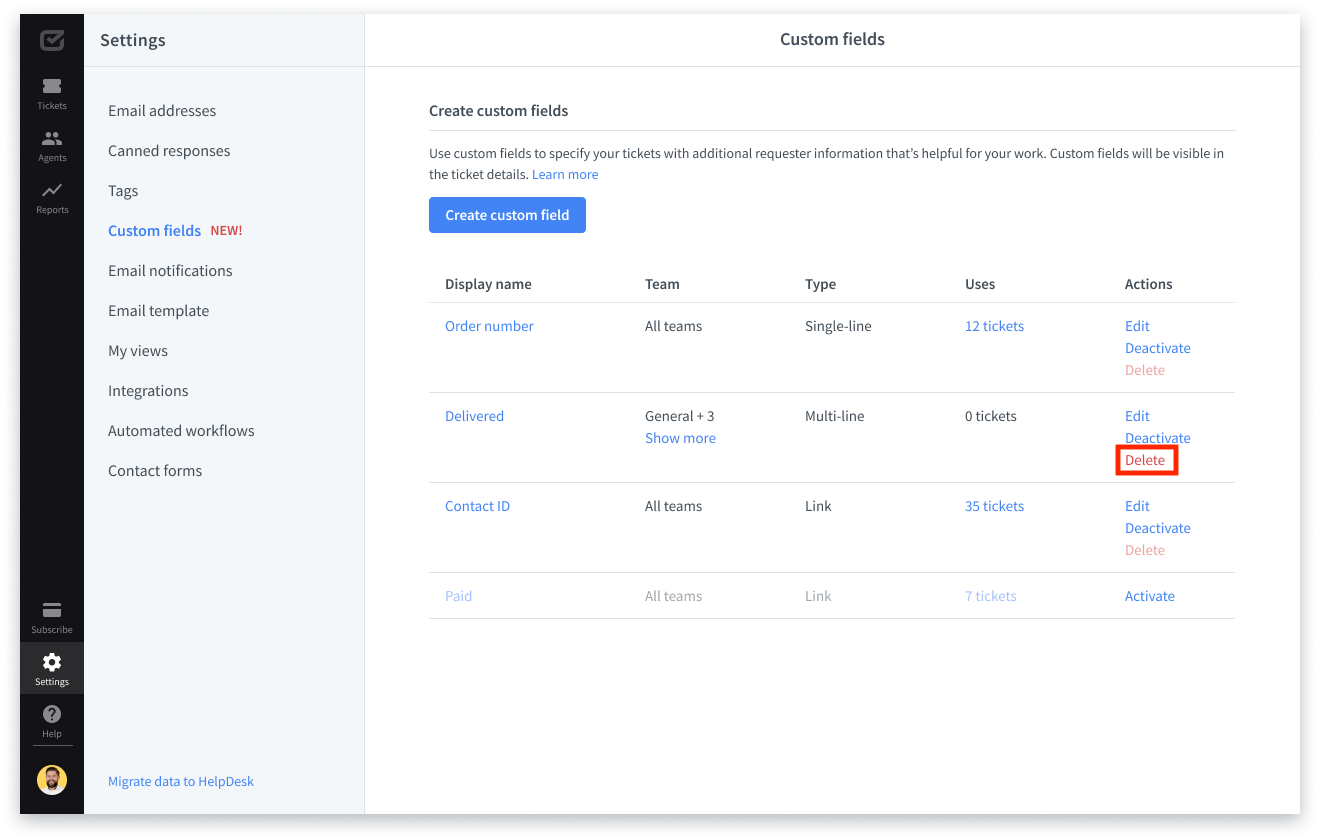Open Integrations settings
1320x840 pixels.
[x=148, y=391]
